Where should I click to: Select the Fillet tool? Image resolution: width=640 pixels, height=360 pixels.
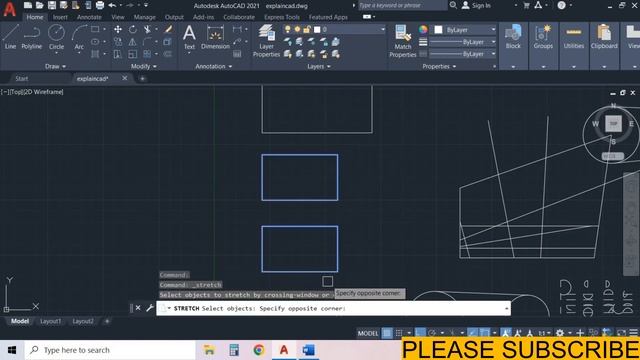(147, 42)
